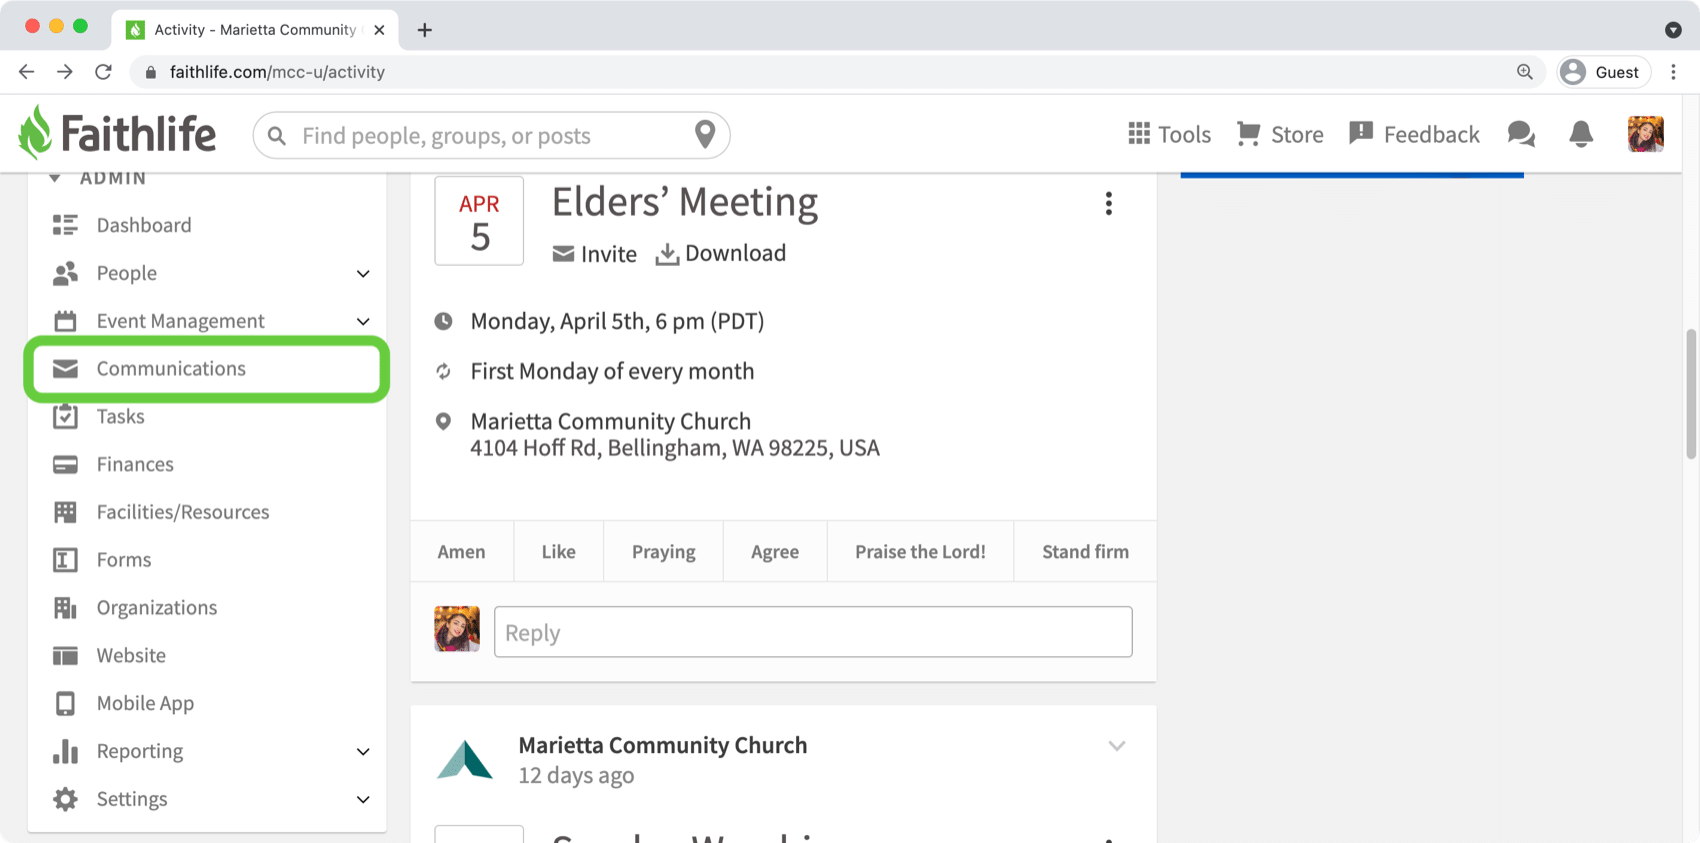Click the APR 5 date tile
Image resolution: width=1700 pixels, height=843 pixels.
click(479, 221)
